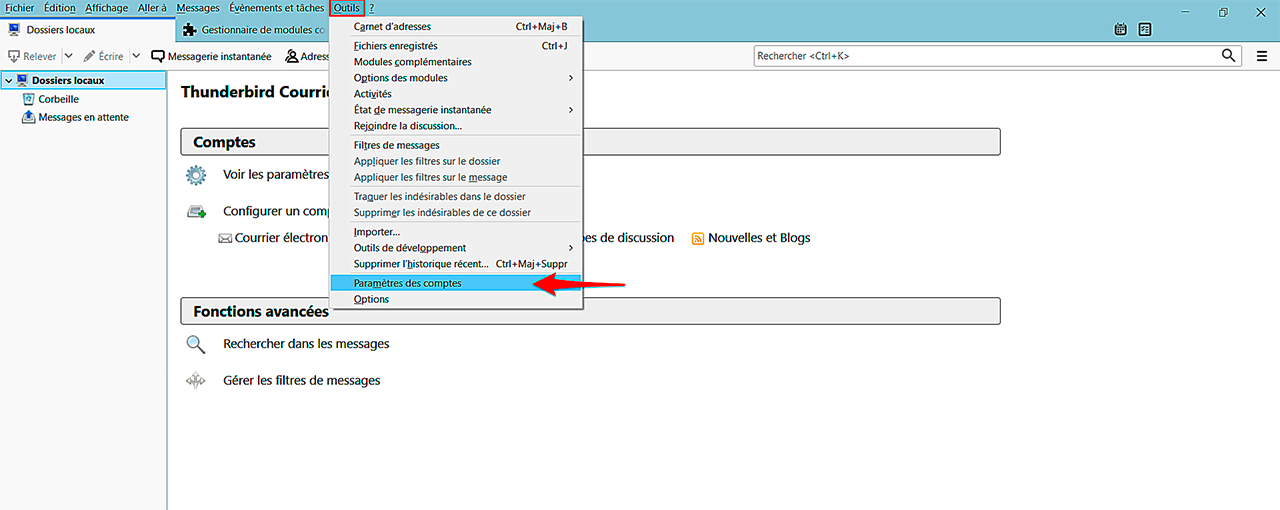1280x510 pixels.
Task: Select Activités menu entry
Action: pos(457,94)
